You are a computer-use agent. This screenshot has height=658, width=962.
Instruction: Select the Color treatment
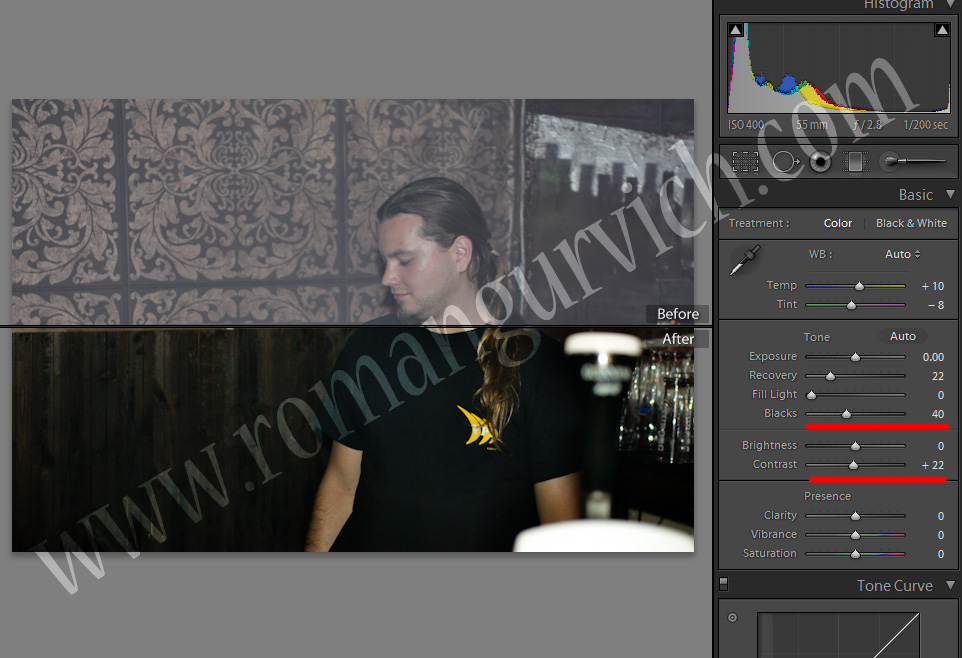point(837,223)
